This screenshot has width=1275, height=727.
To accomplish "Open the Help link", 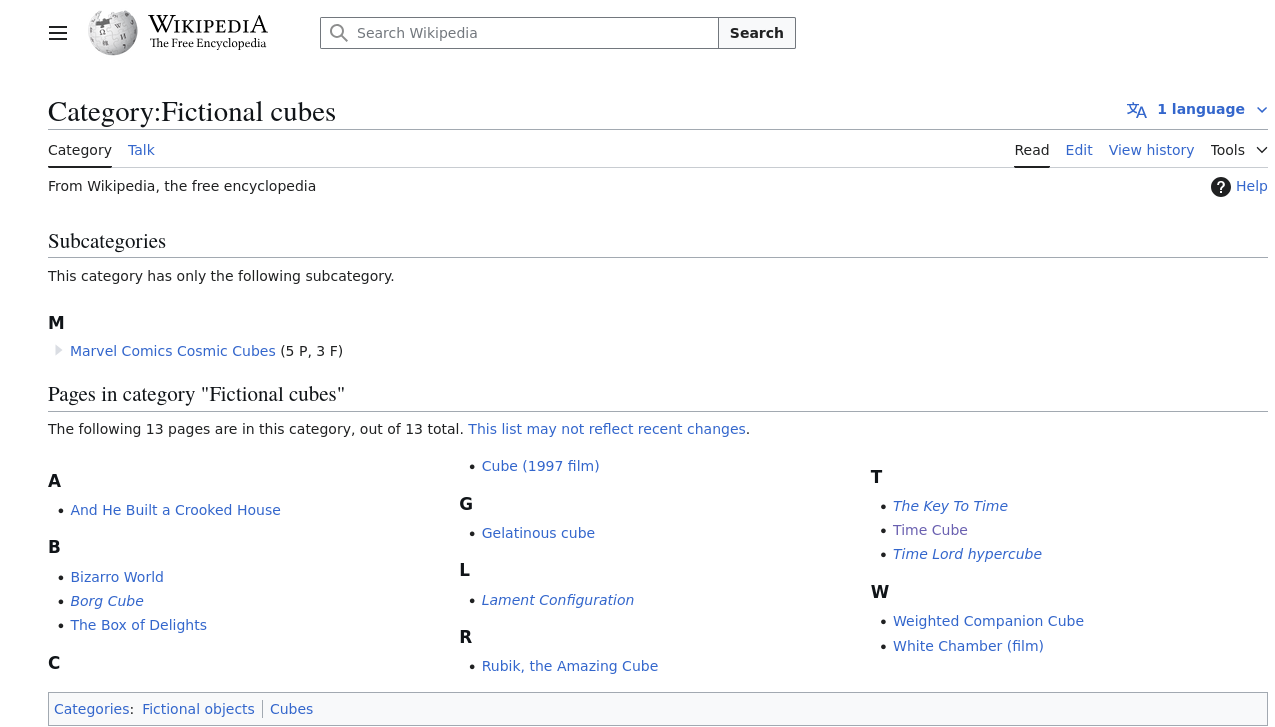I will [x=1251, y=186].
